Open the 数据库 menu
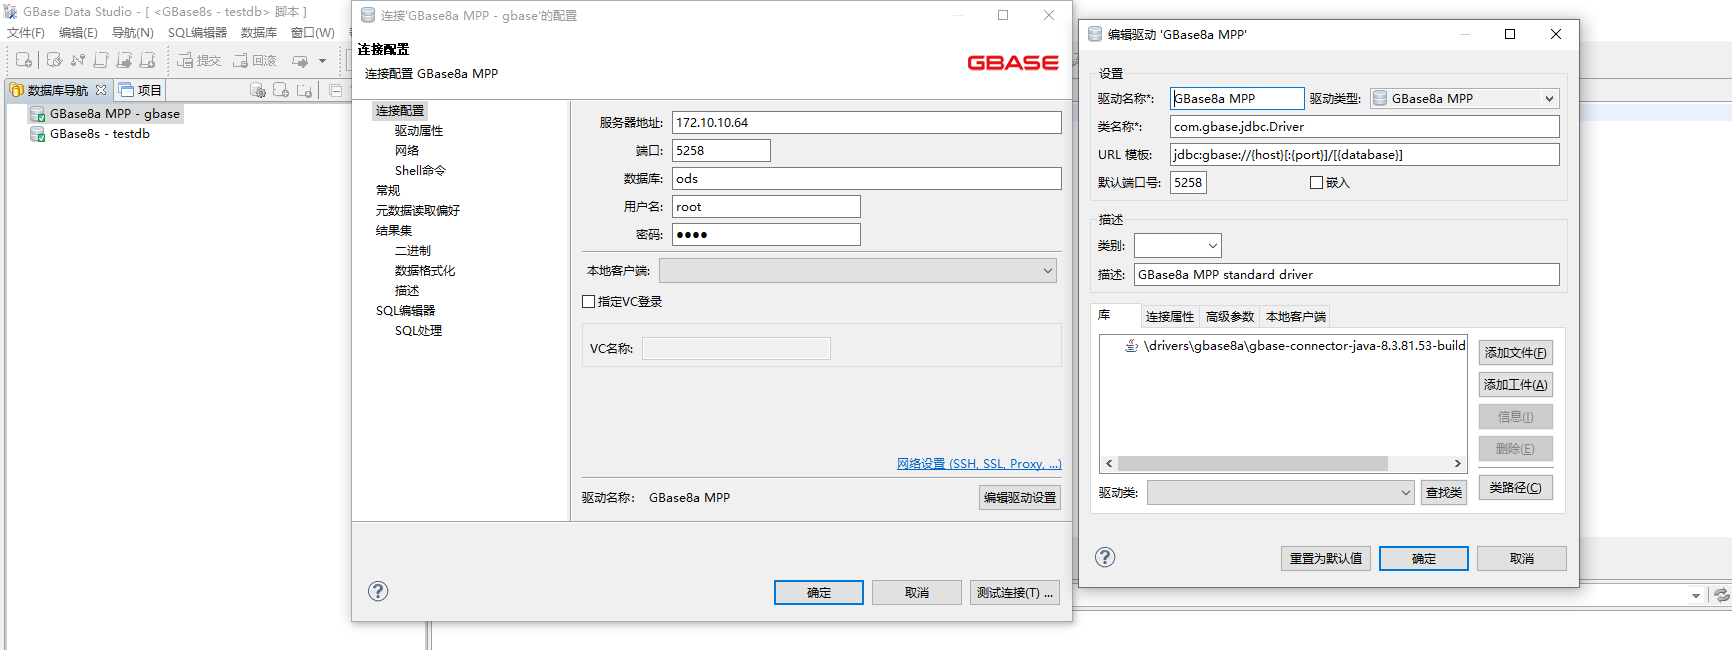The image size is (1732, 650). coord(259,33)
